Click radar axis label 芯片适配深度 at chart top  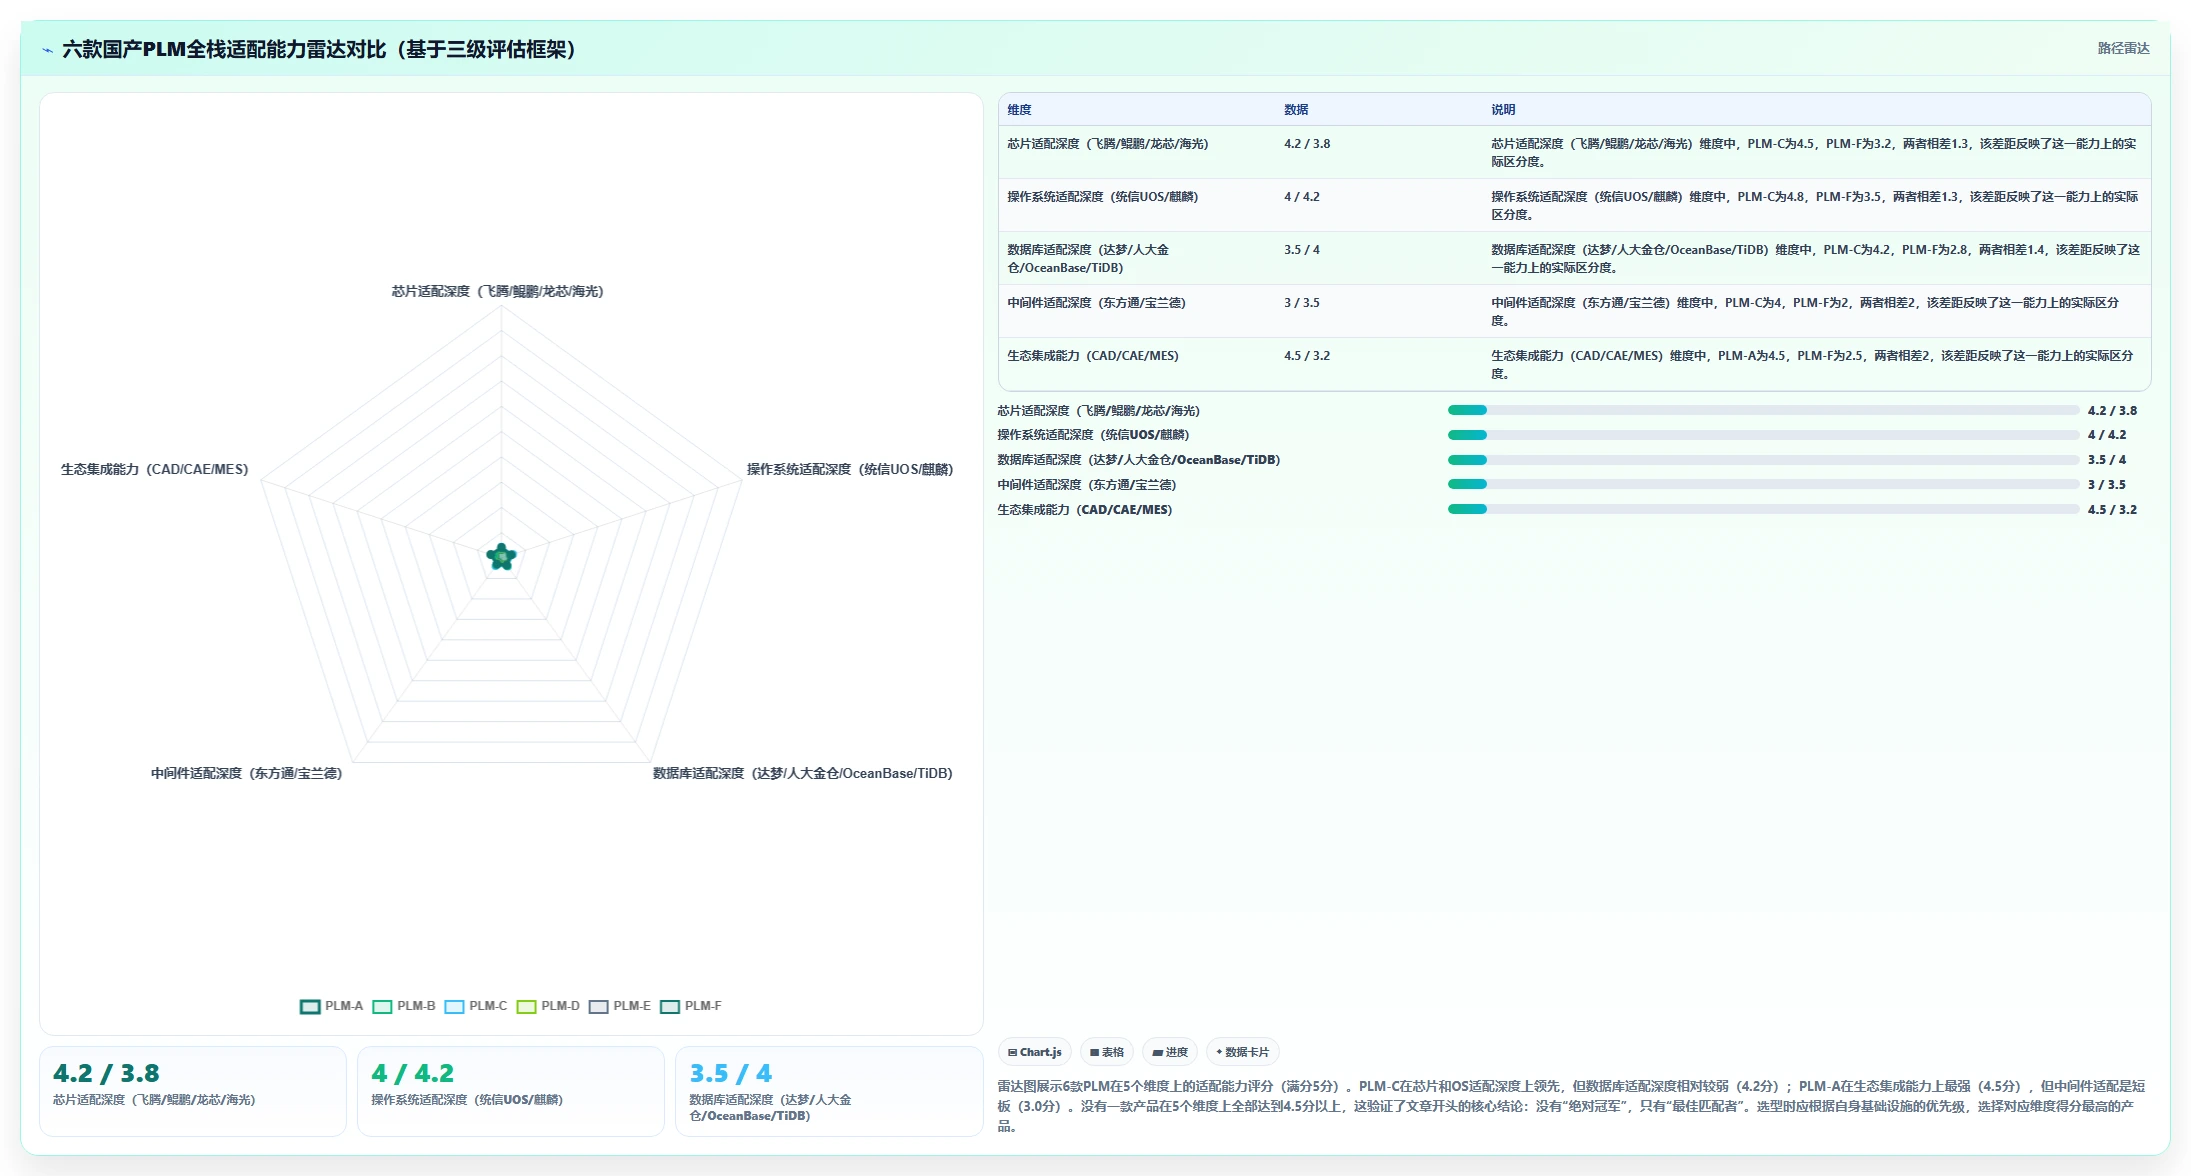[x=498, y=291]
